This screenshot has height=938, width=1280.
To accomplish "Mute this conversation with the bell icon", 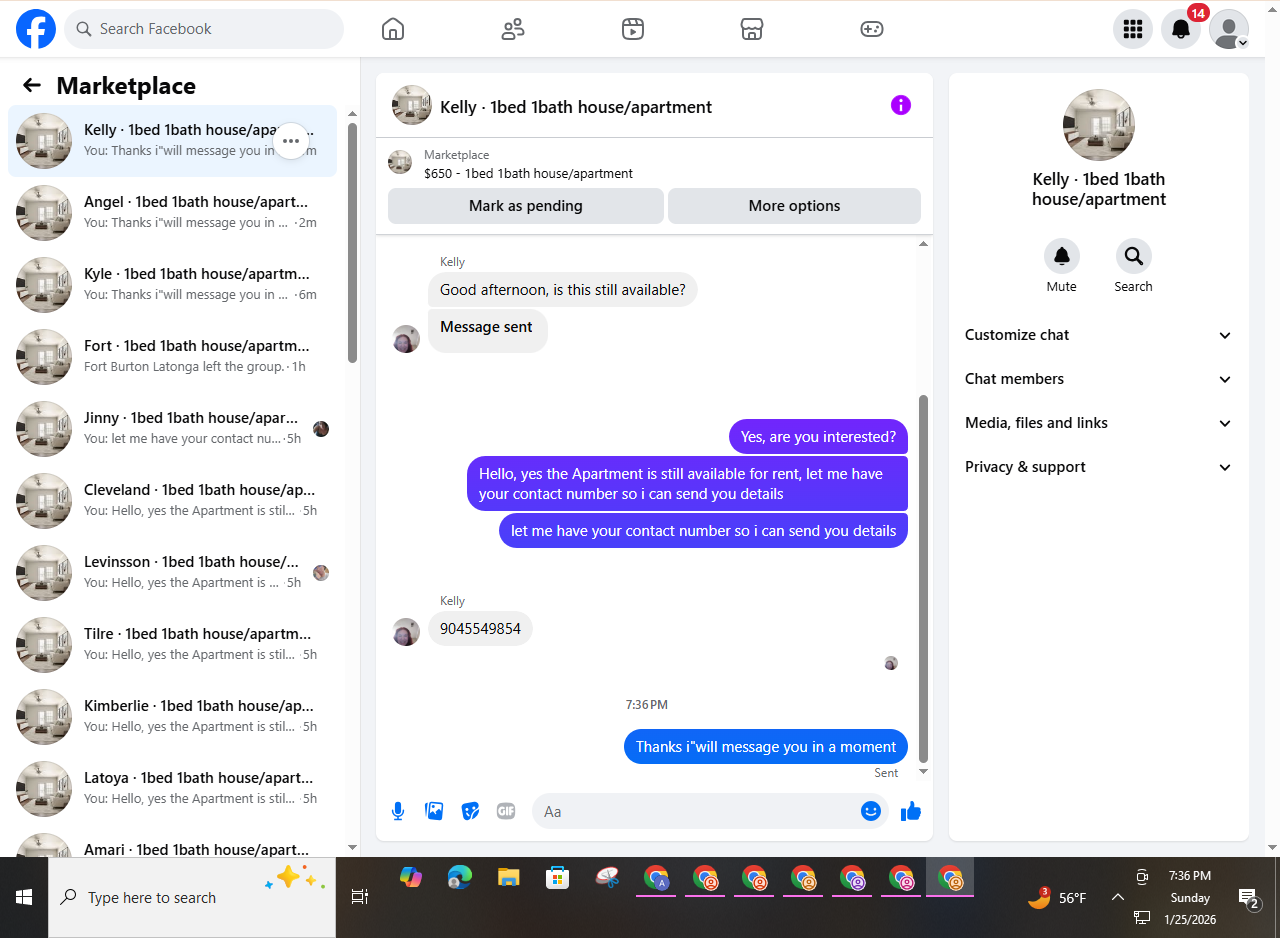I will pyautogui.click(x=1062, y=257).
